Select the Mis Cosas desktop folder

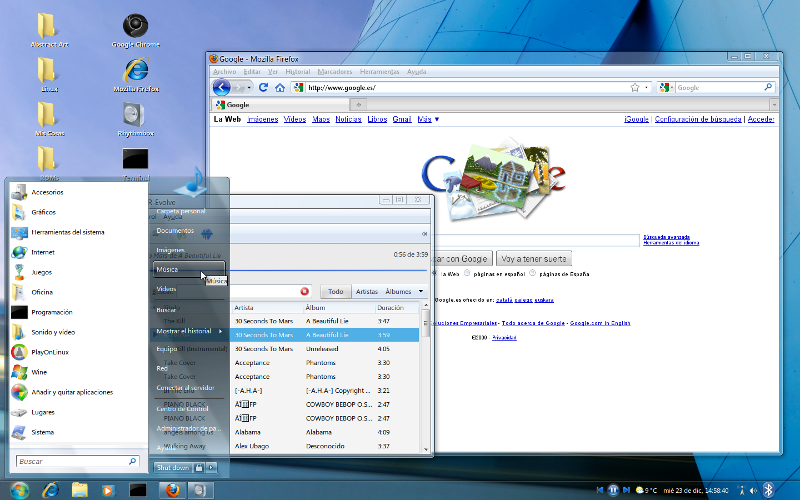point(49,119)
